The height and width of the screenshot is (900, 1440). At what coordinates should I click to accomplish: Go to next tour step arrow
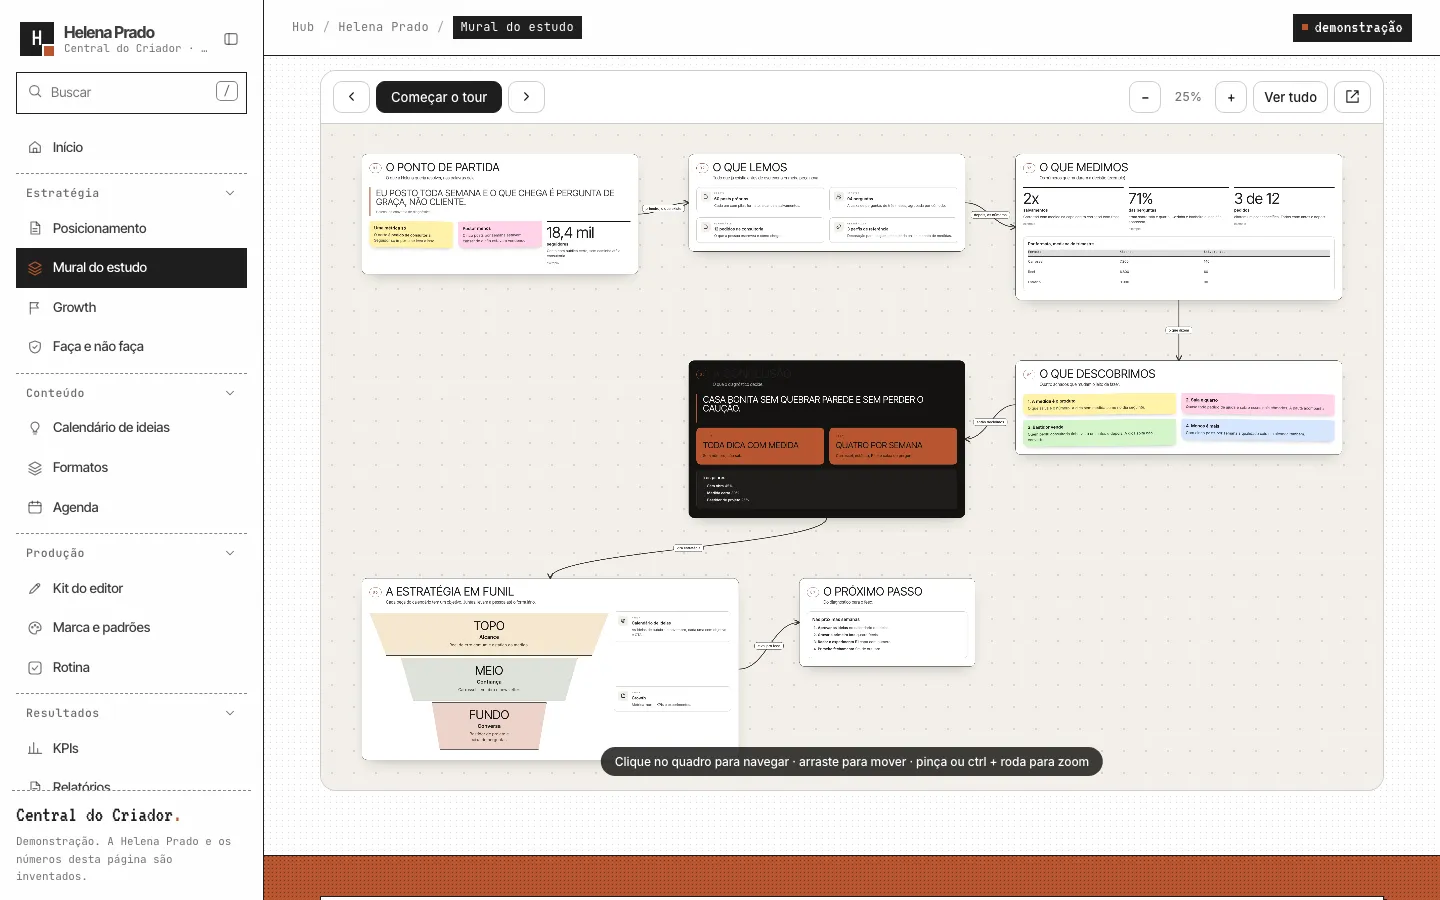click(526, 97)
